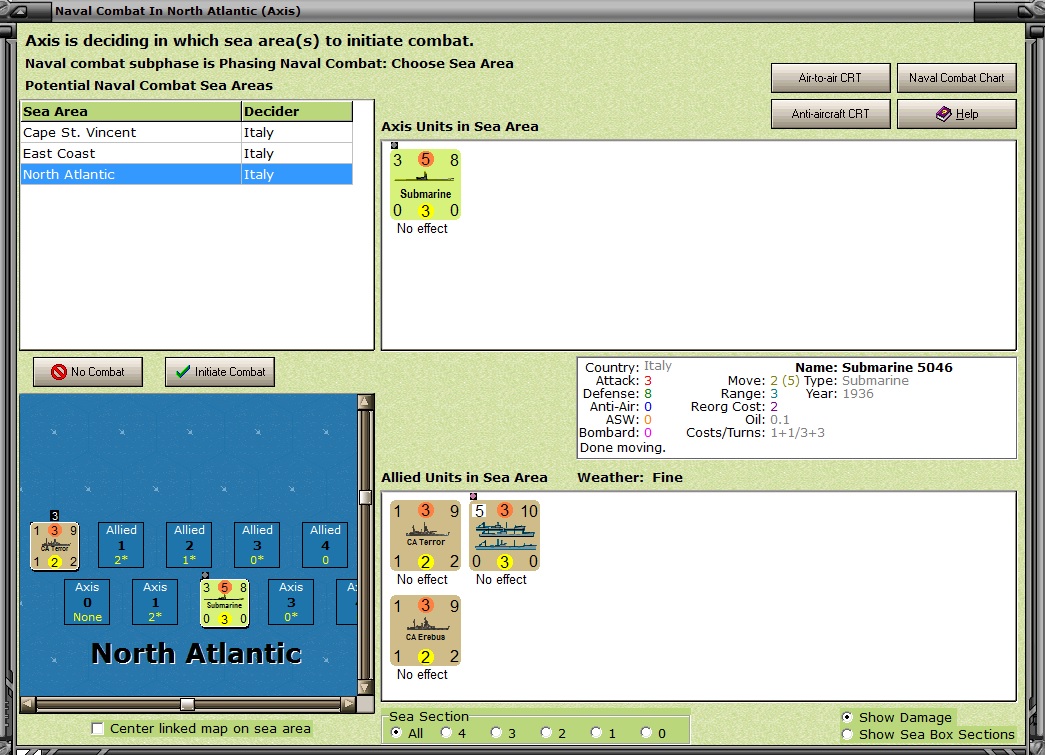This screenshot has height=755, width=1045.
Task: Select the Italian Submarine counter in Axis Units
Action: (425, 185)
